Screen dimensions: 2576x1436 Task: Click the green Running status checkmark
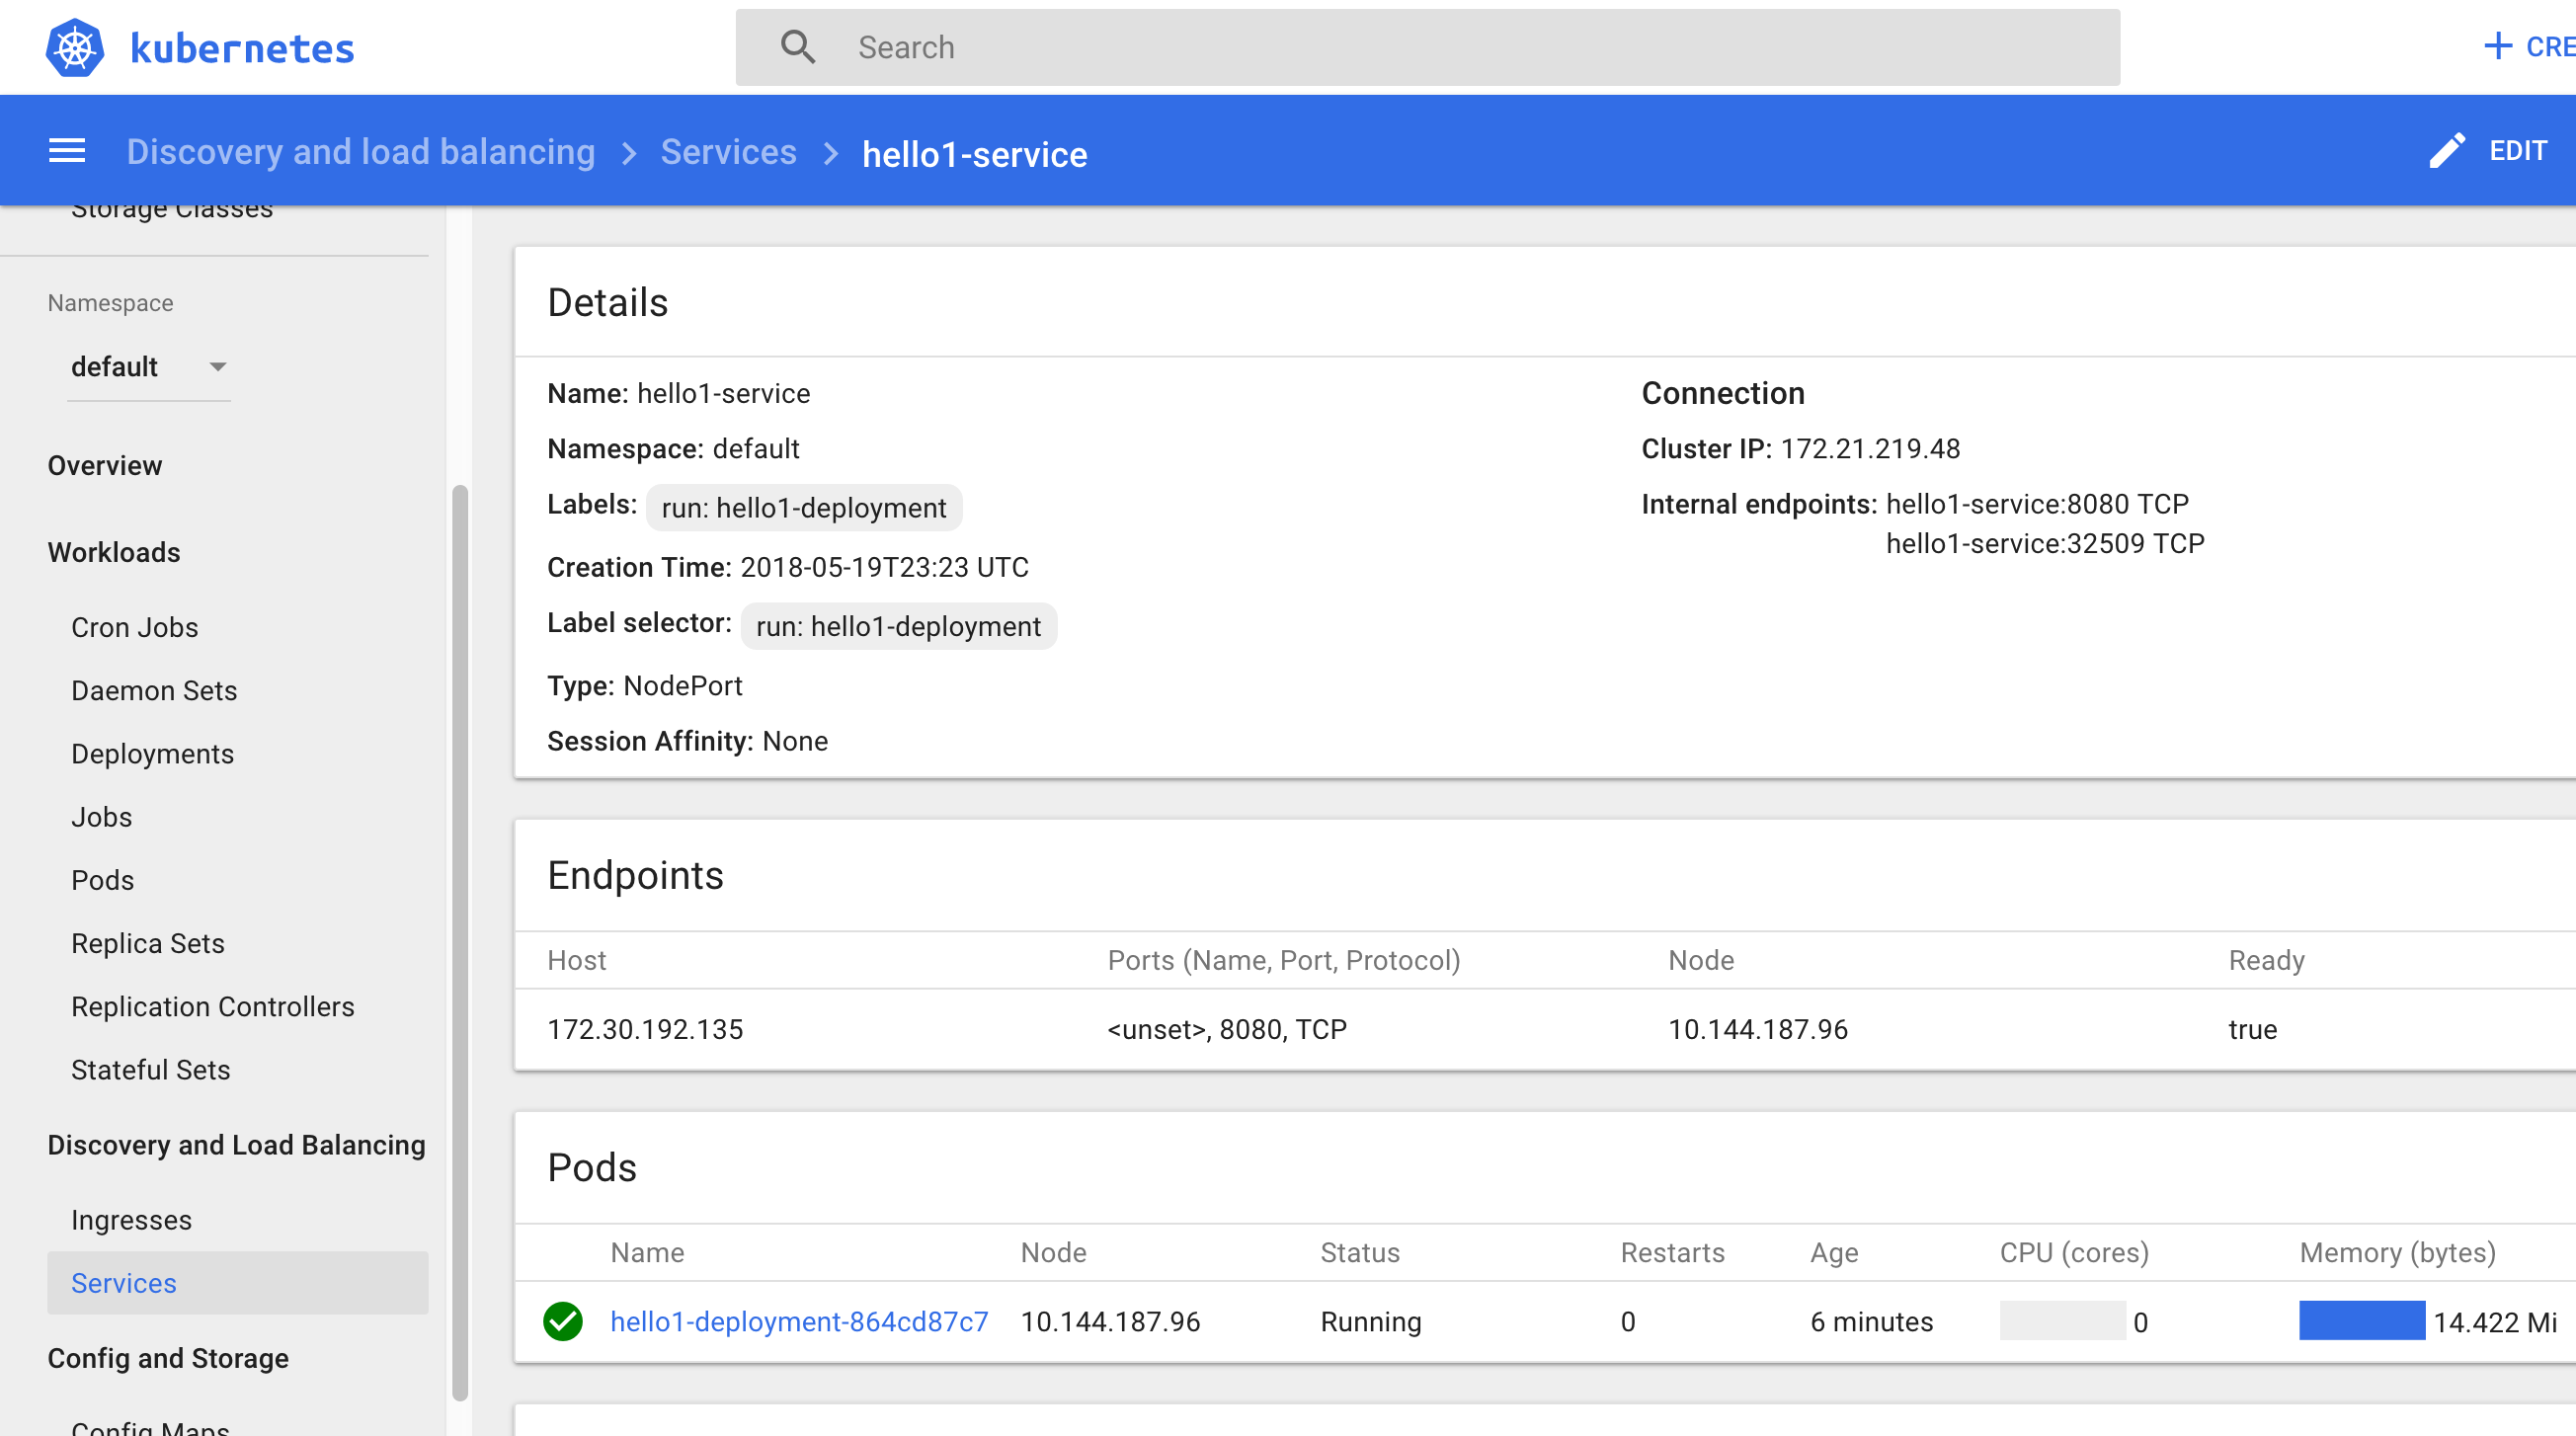click(x=563, y=1321)
